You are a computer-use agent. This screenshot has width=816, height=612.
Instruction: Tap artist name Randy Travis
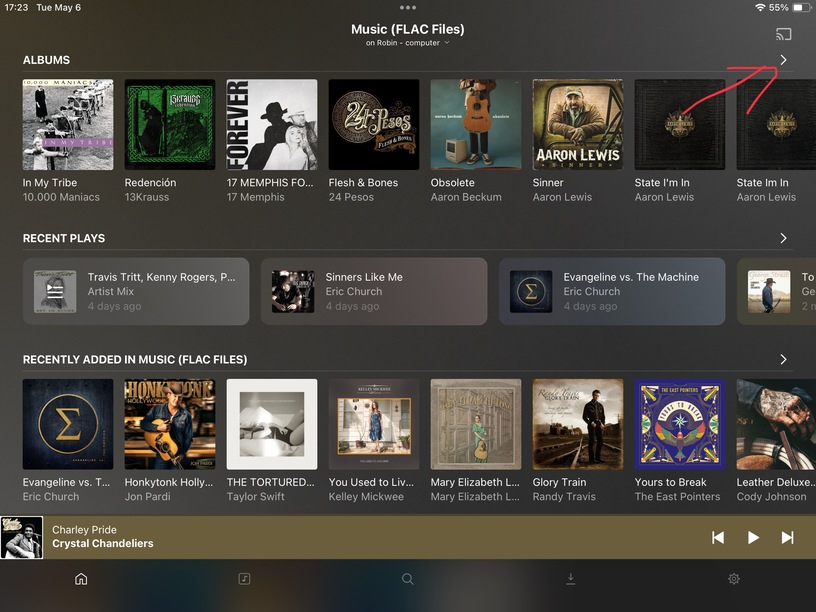[564, 496]
